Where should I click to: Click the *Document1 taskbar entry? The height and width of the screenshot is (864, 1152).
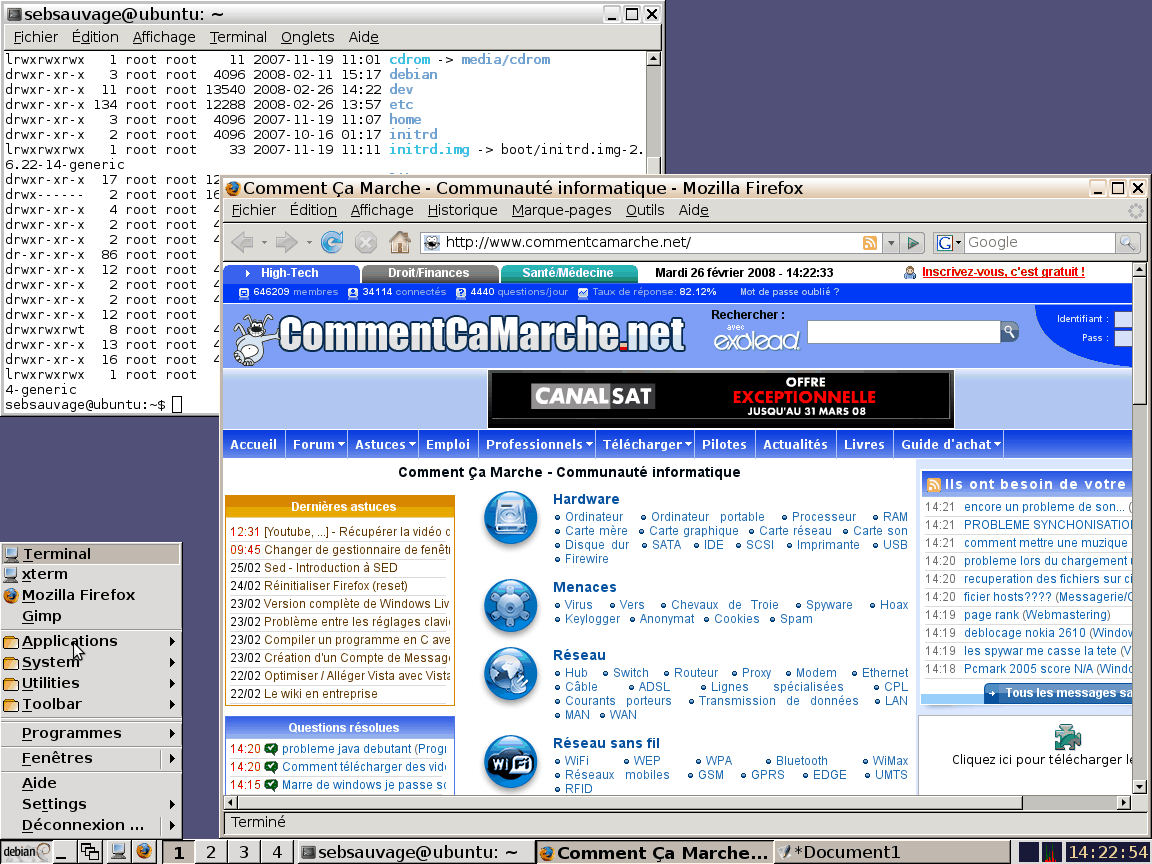(x=893, y=852)
